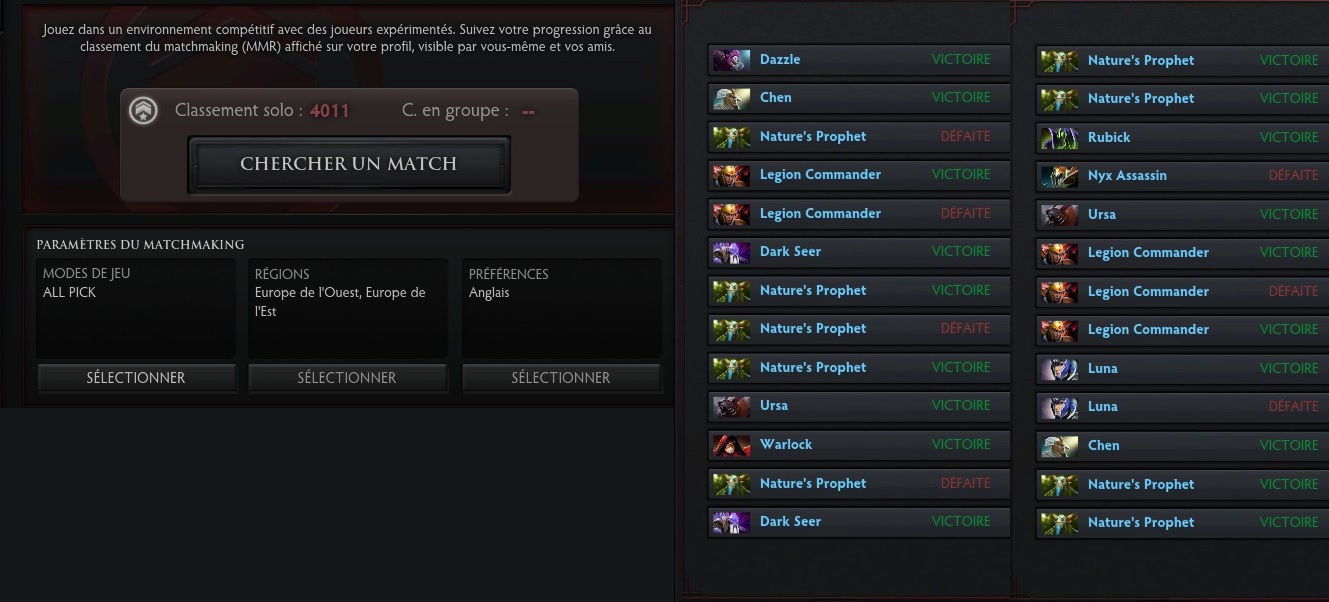Click the solo ranking badge icon

coord(144,111)
